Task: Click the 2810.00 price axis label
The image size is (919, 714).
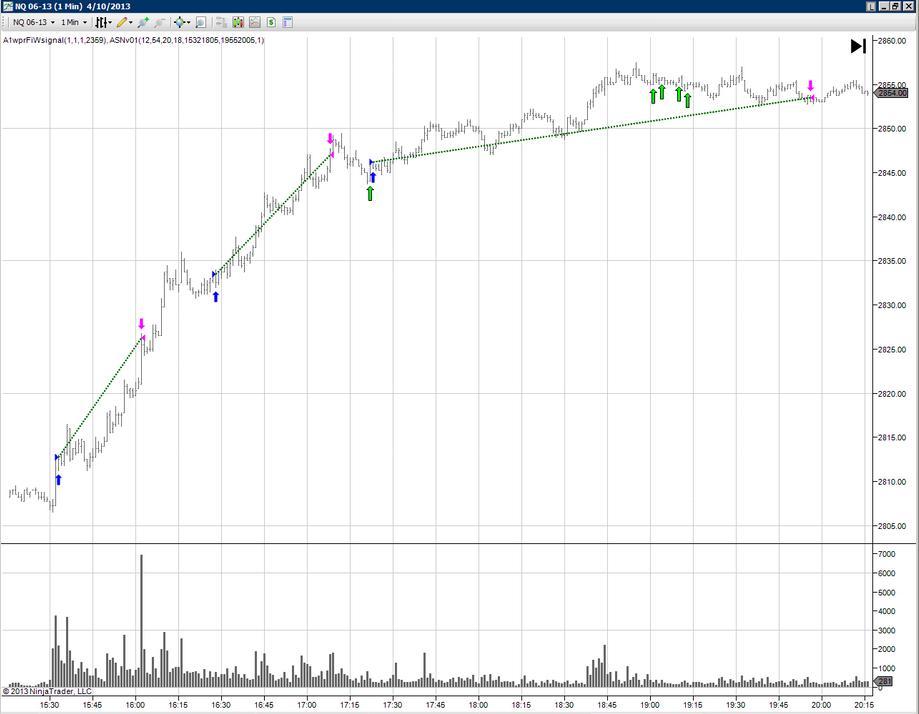Action: coord(891,482)
